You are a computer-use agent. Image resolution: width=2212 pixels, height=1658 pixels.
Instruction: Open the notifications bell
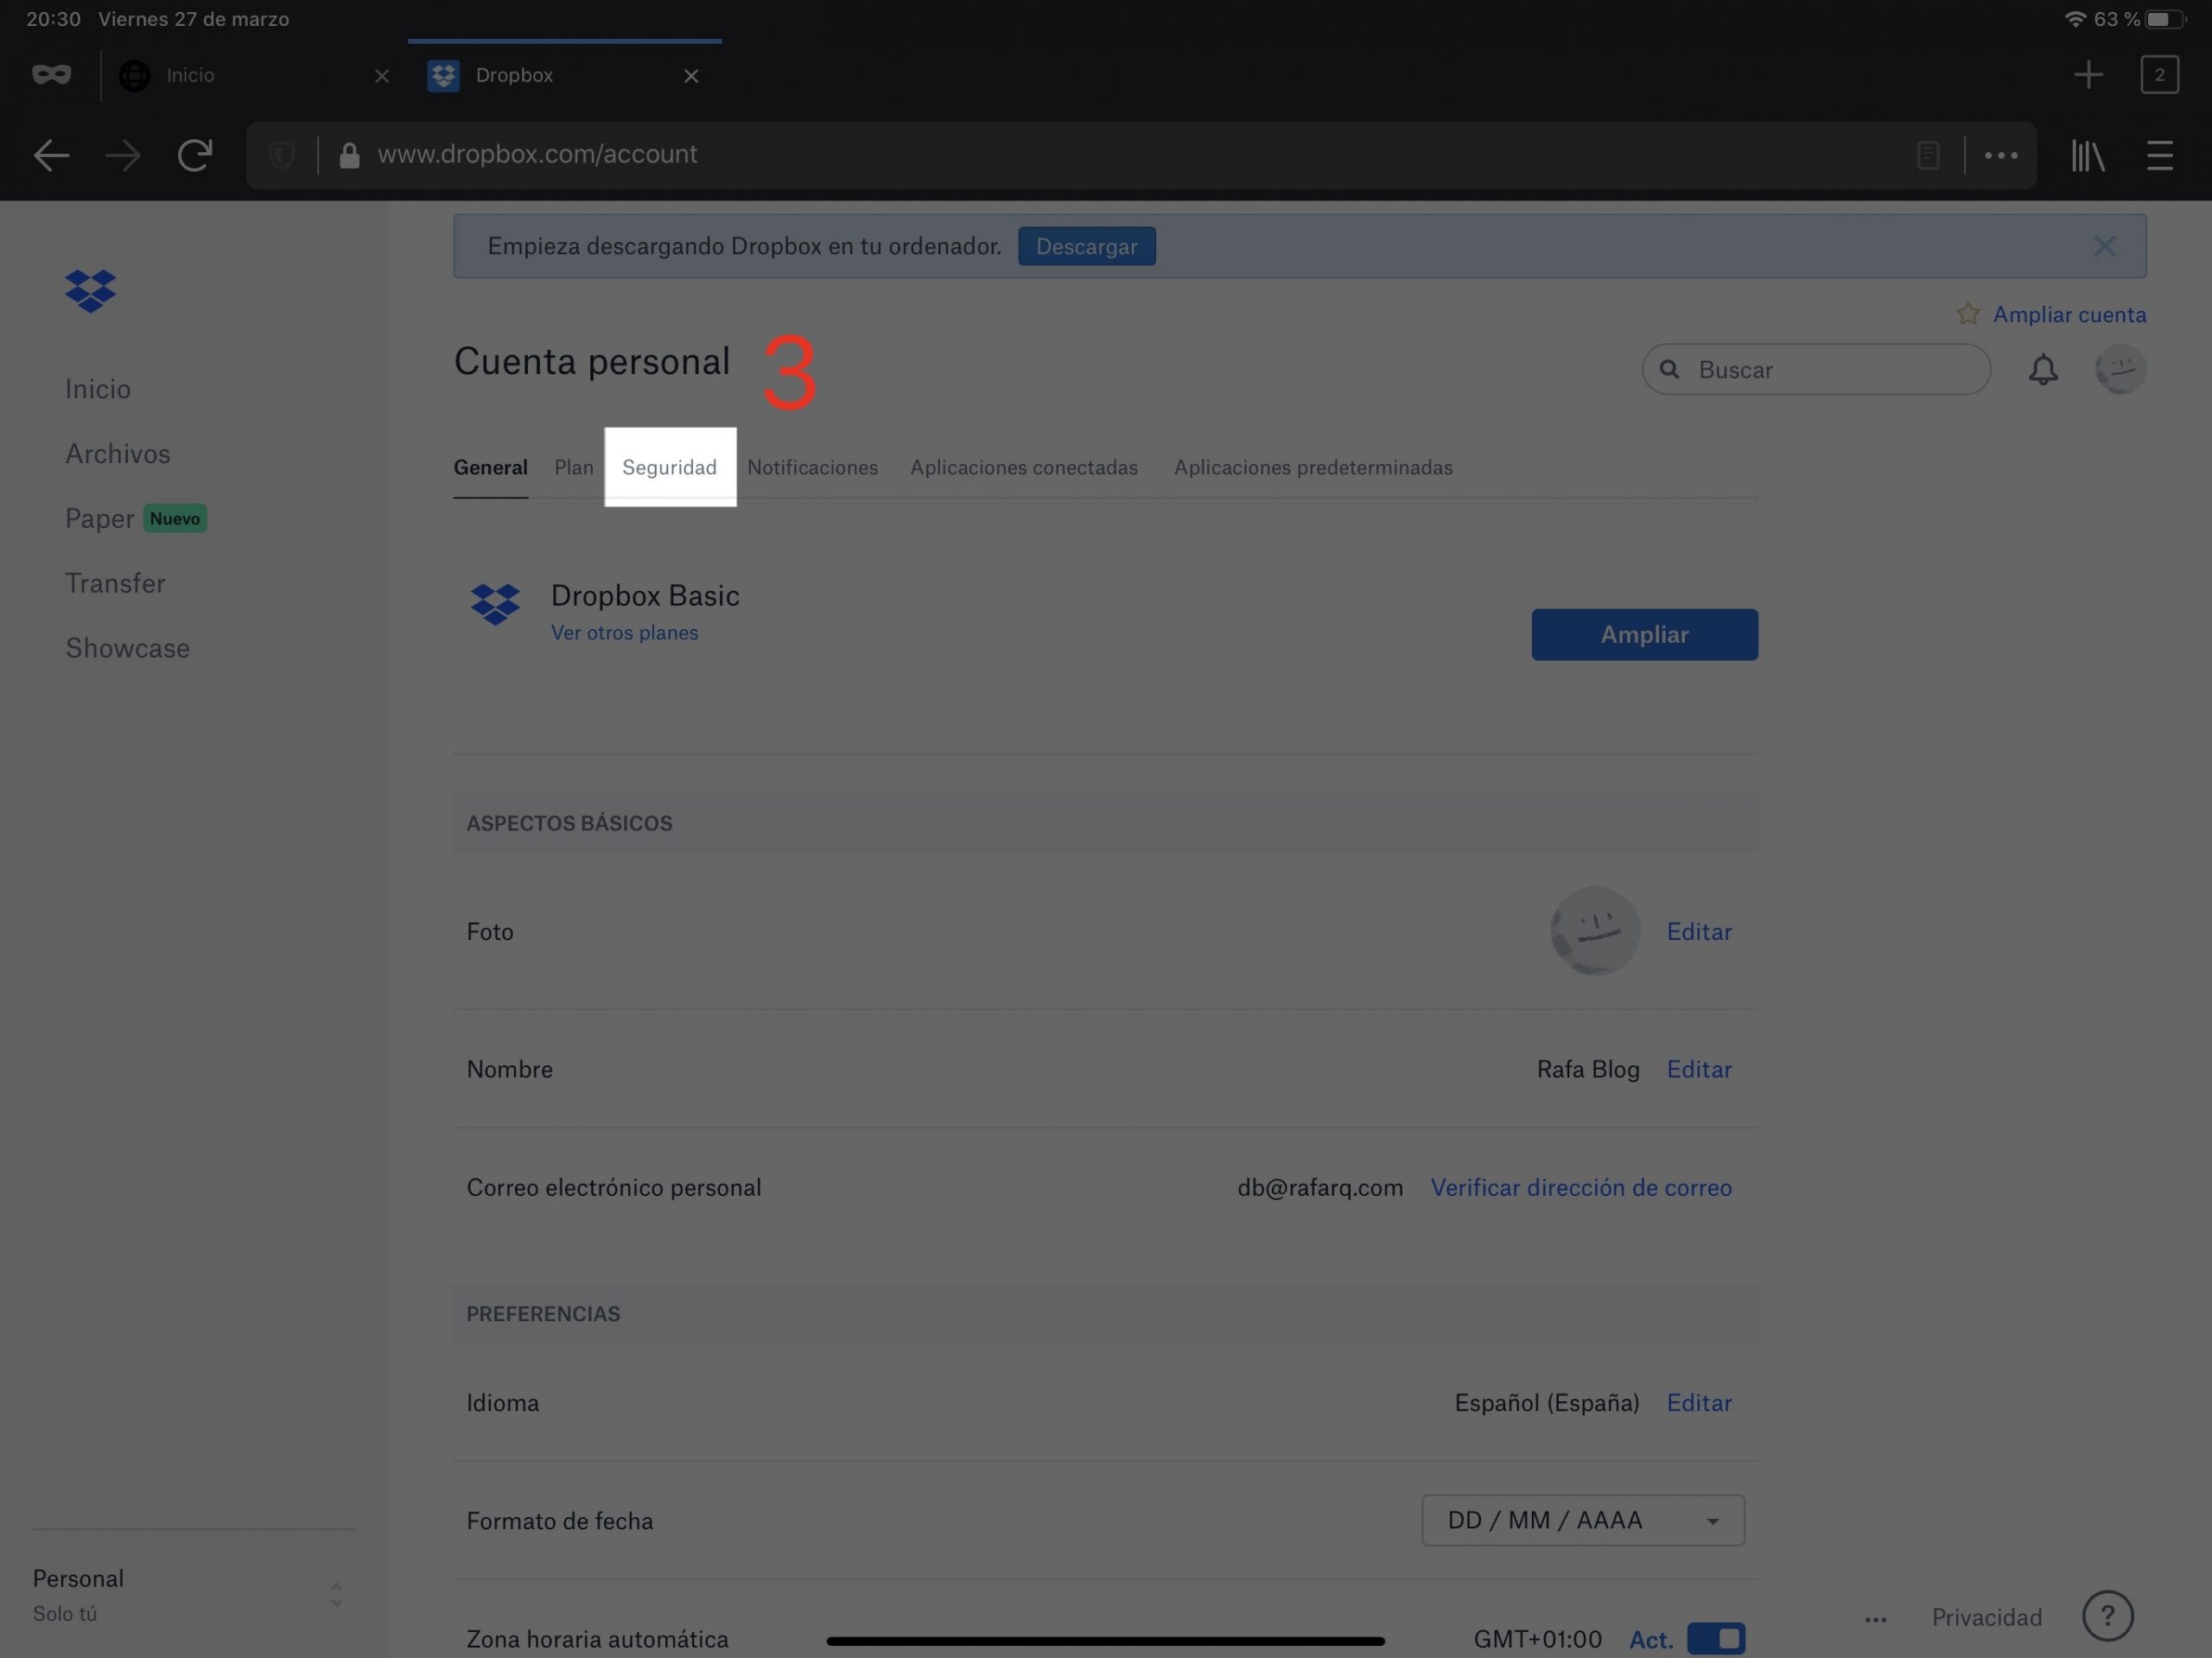(x=2042, y=370)
